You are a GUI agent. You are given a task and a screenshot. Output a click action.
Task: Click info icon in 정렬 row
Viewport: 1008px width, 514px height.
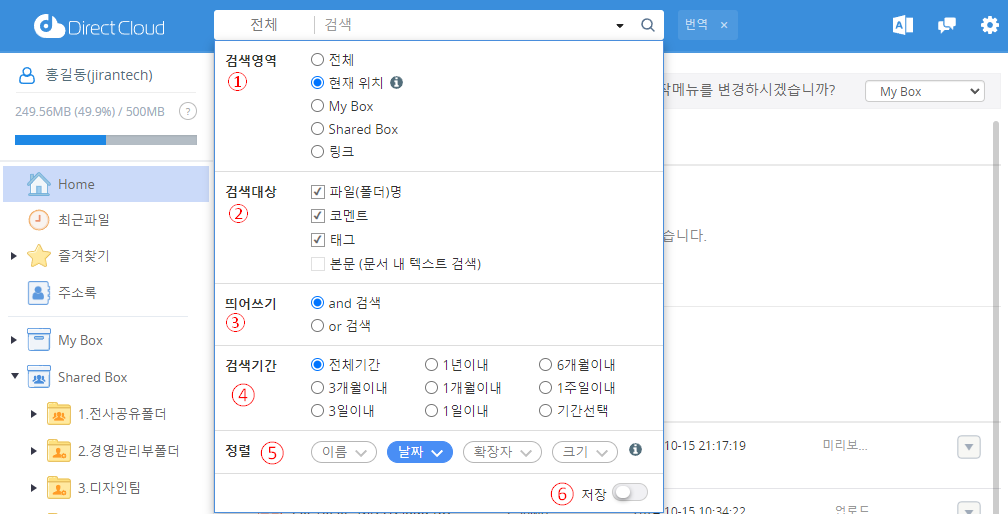[635, 449]
